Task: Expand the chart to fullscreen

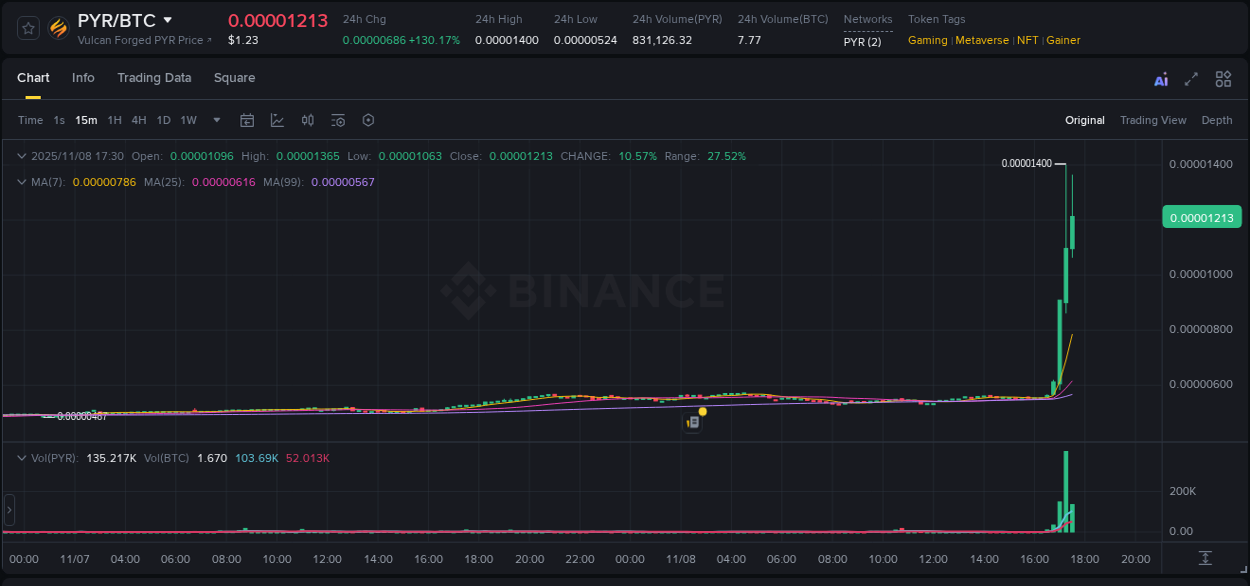Action: [x=1191, y=79]
